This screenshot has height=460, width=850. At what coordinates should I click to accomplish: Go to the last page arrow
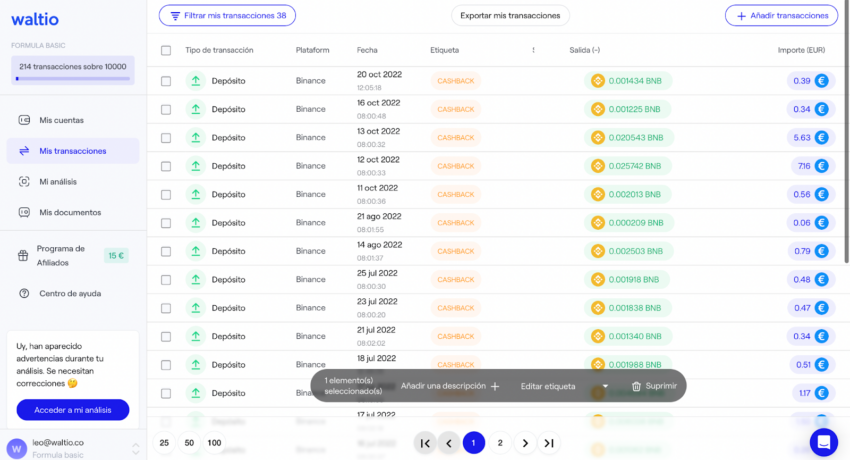pos(549,443)
